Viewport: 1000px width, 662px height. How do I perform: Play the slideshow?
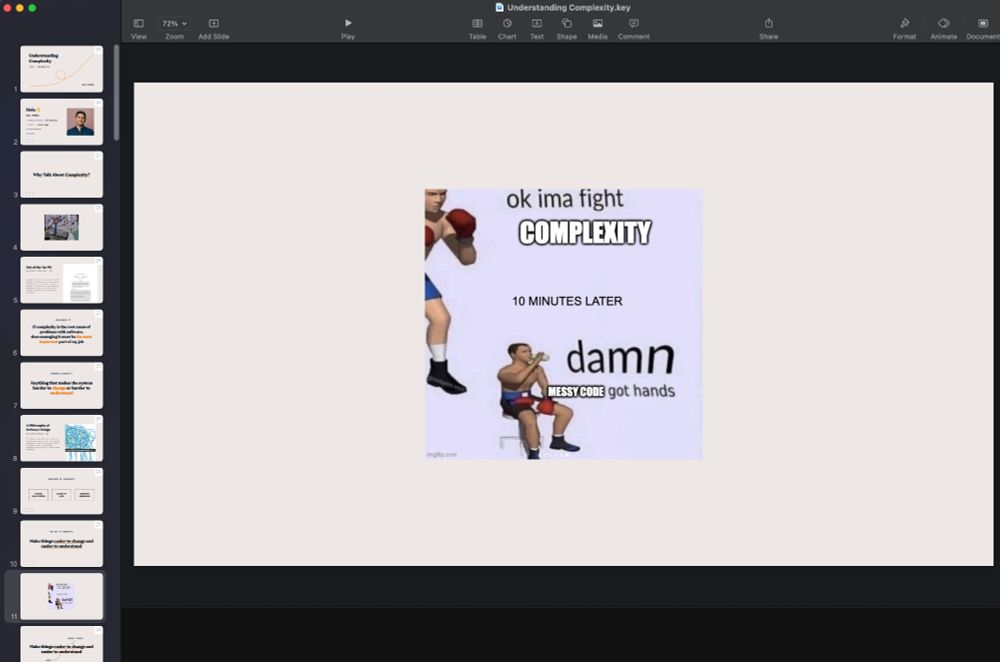pyautogui.click(x=348, y=28)
